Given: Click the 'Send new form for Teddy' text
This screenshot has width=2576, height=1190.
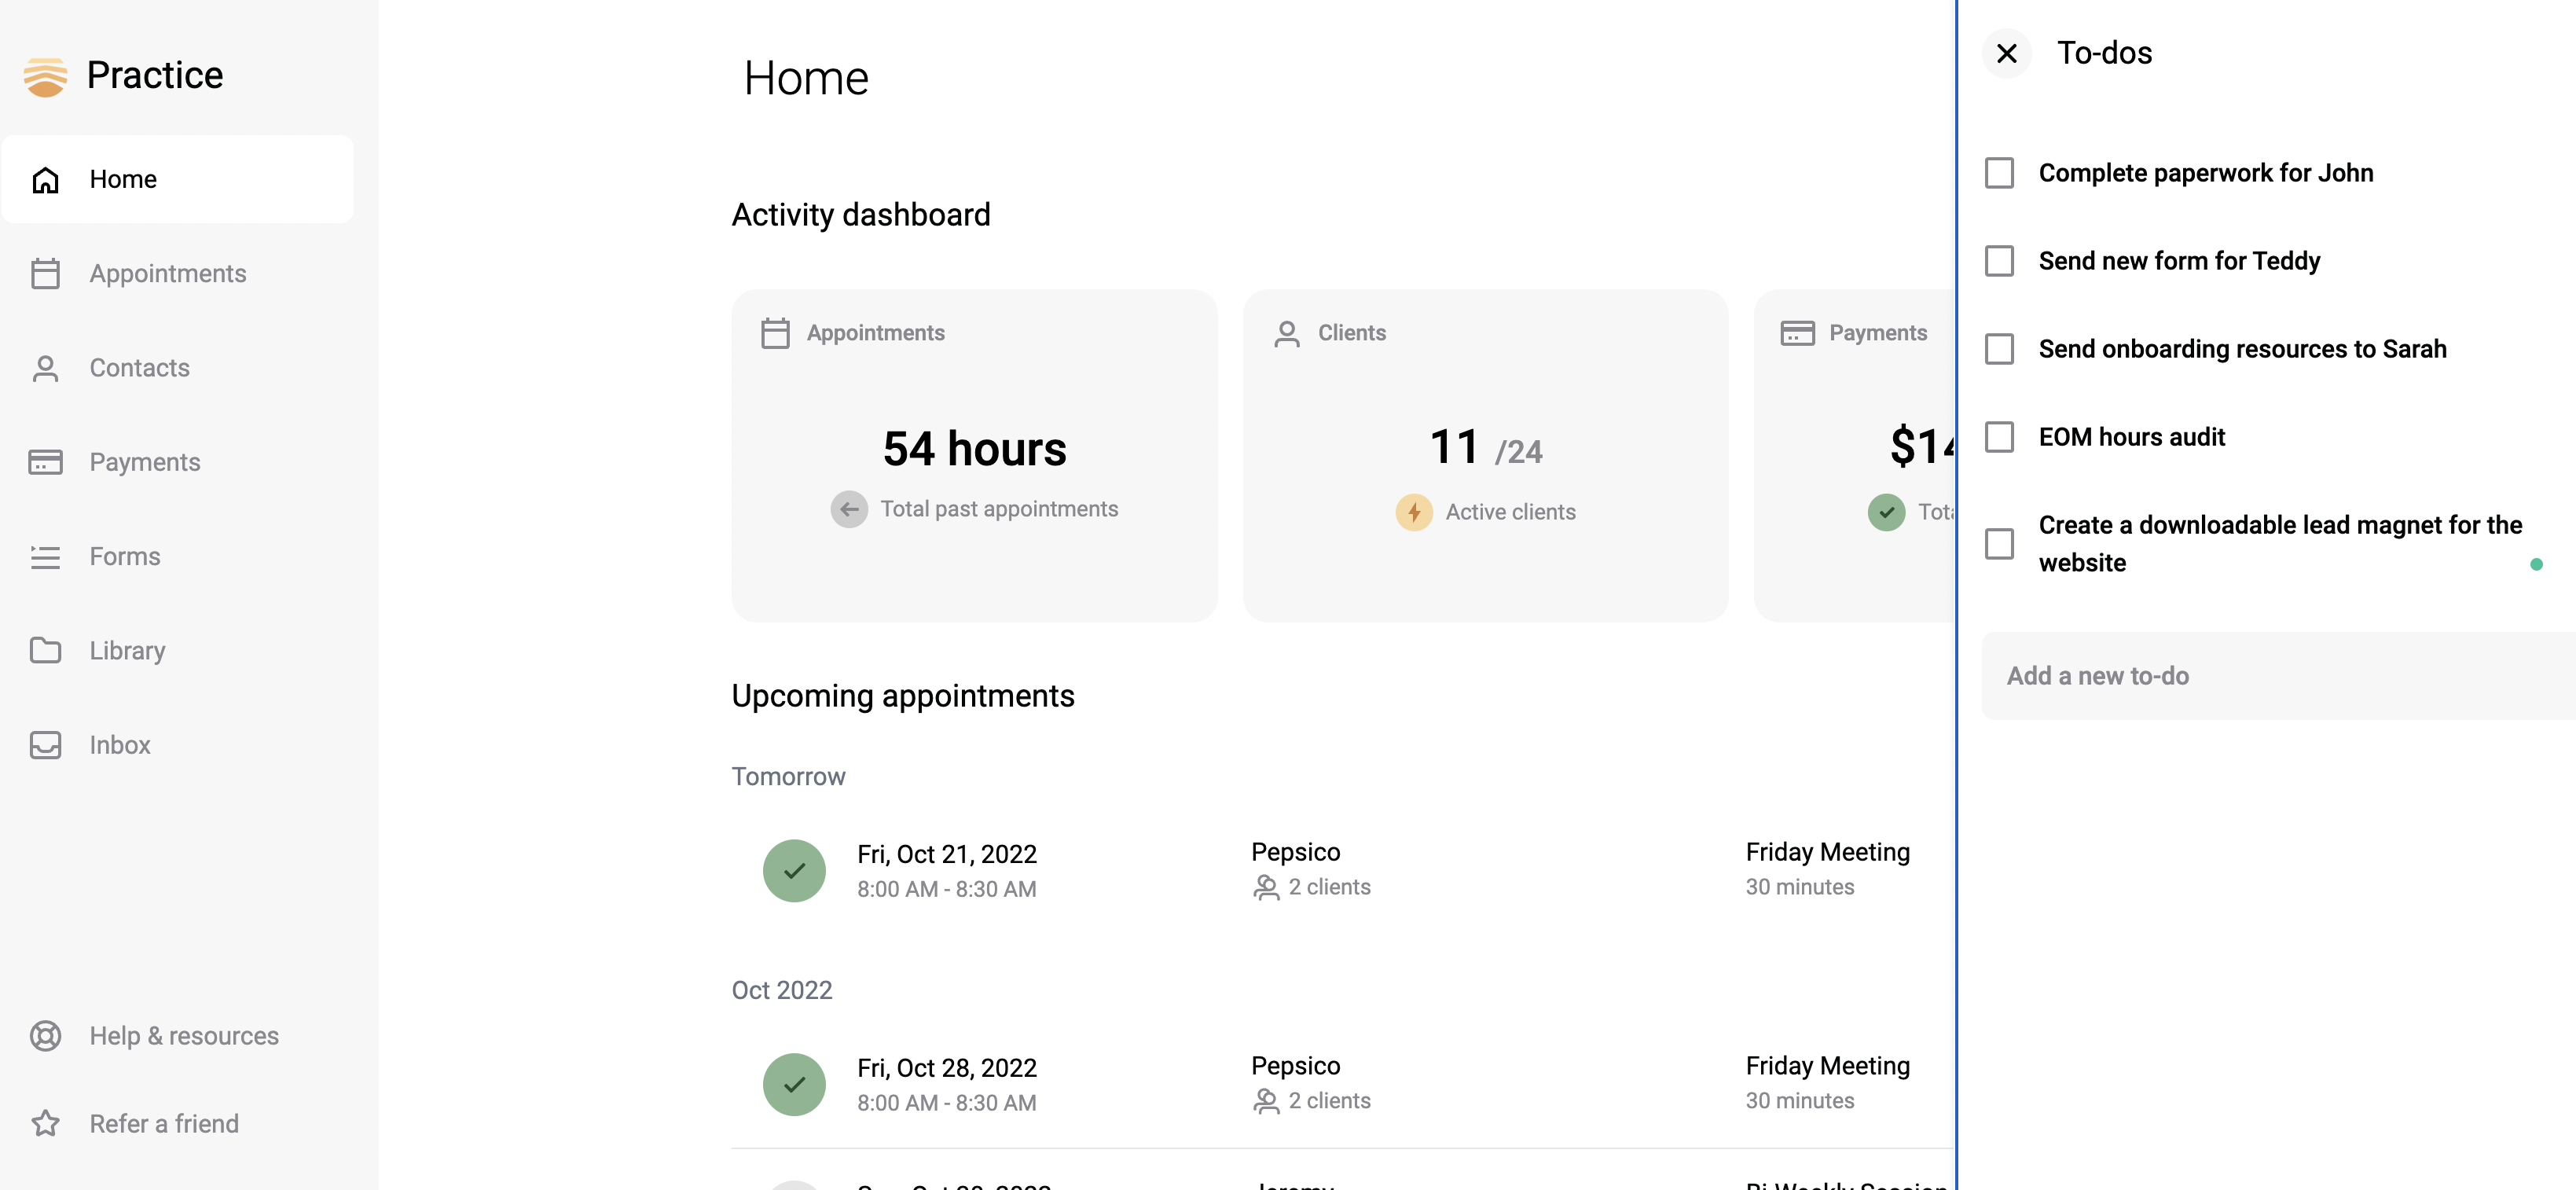Looking at the screenshot, I should click(x=2179, y=261).
